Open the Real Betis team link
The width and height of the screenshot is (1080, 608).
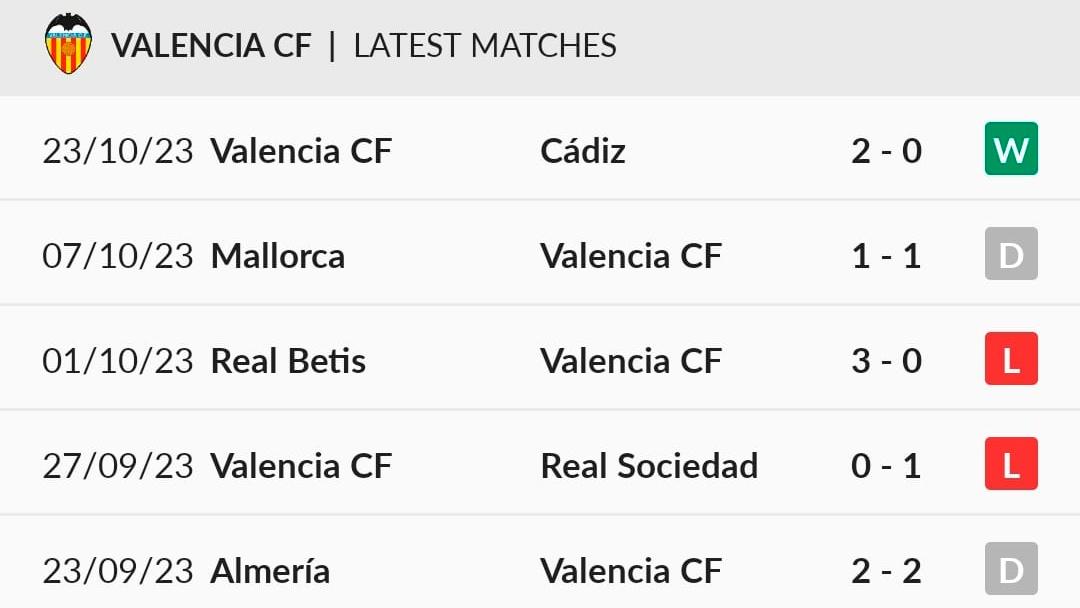[288, 361]
